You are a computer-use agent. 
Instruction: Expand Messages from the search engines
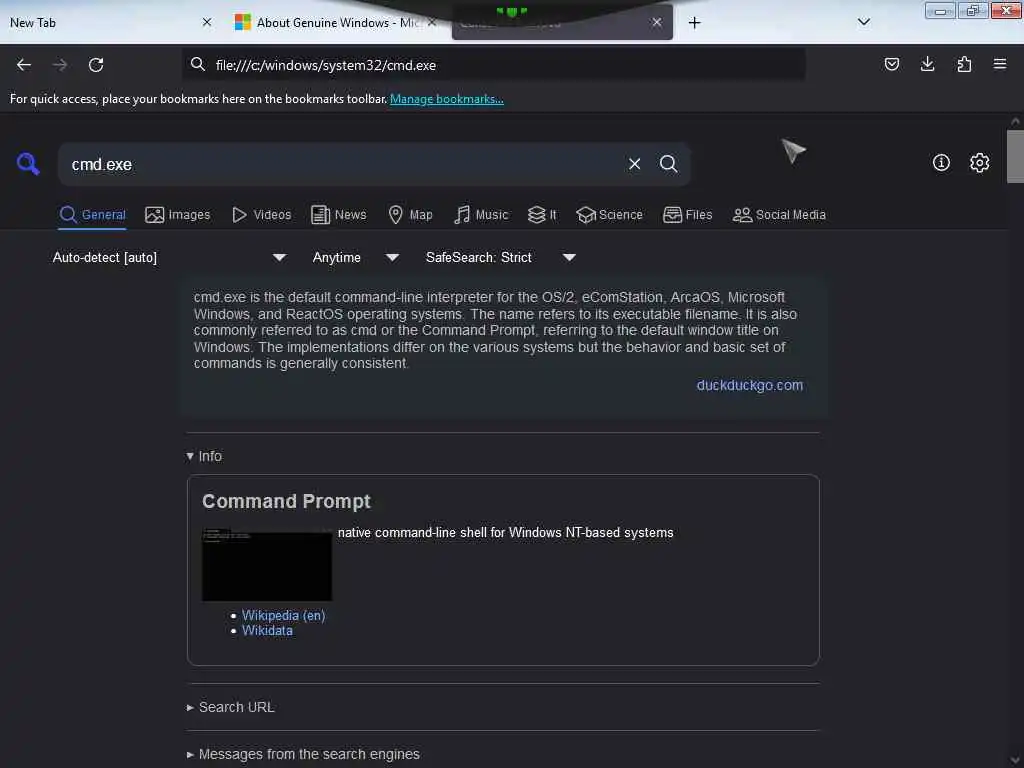303,754
